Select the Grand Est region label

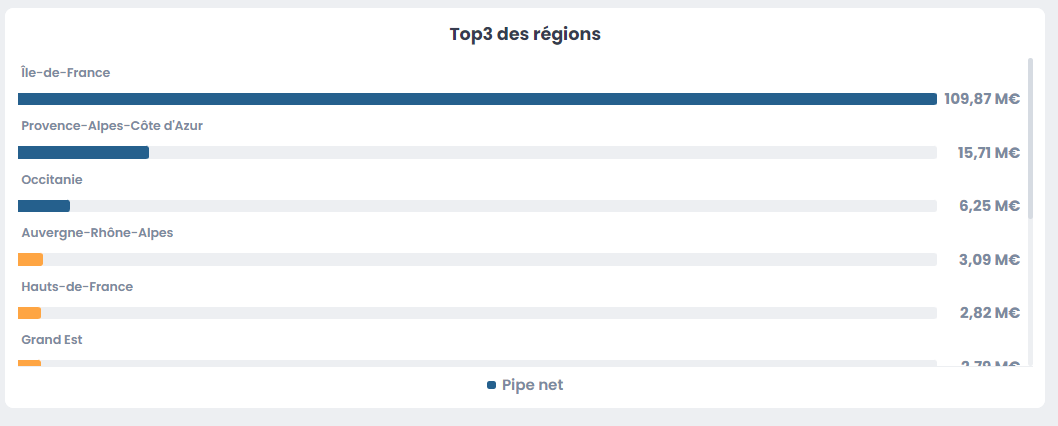52,340
